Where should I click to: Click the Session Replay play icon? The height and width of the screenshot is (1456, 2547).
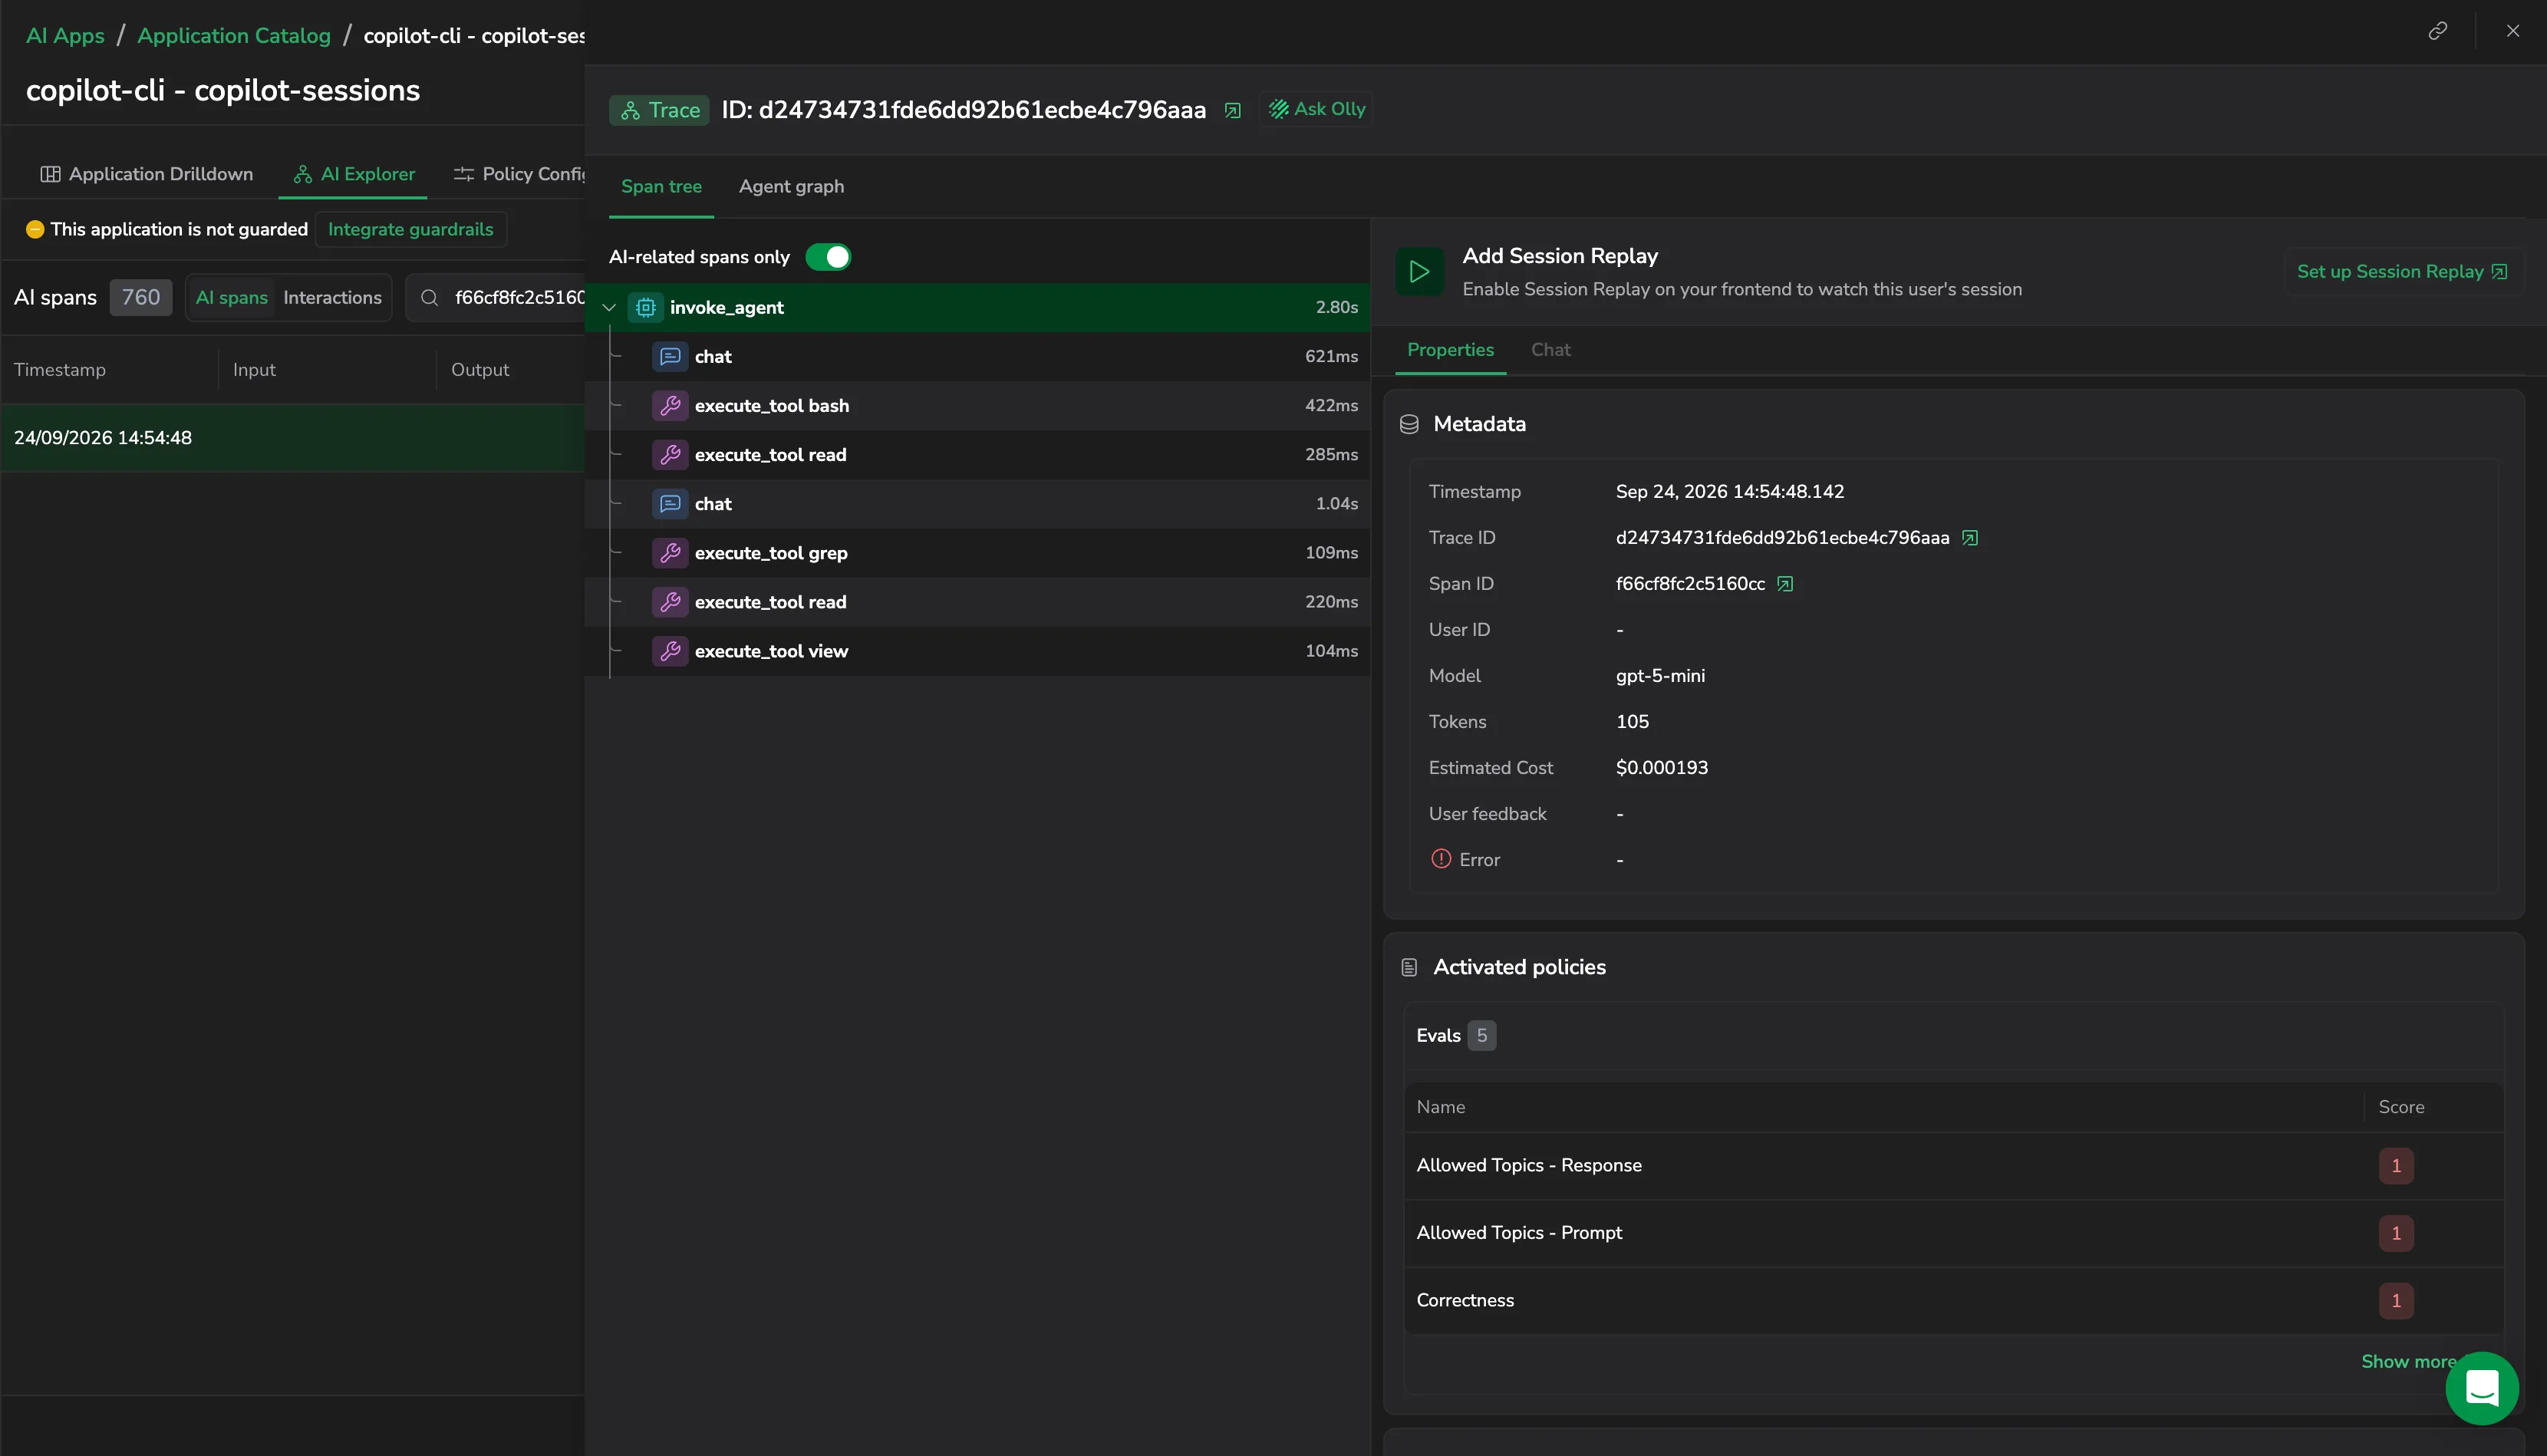pos(1420,271)
